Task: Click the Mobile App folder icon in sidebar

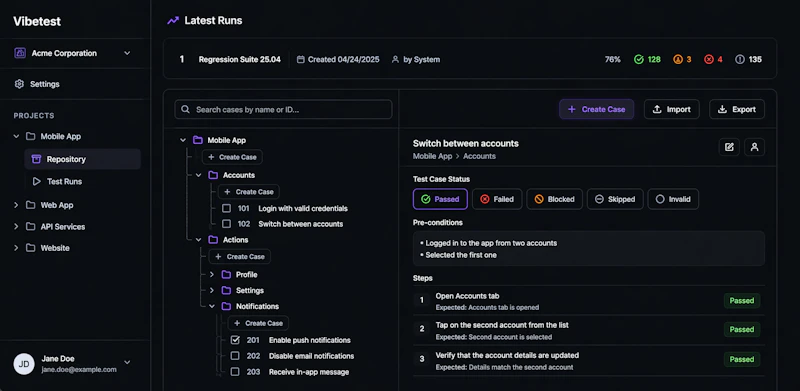Action: pos(31,137)
